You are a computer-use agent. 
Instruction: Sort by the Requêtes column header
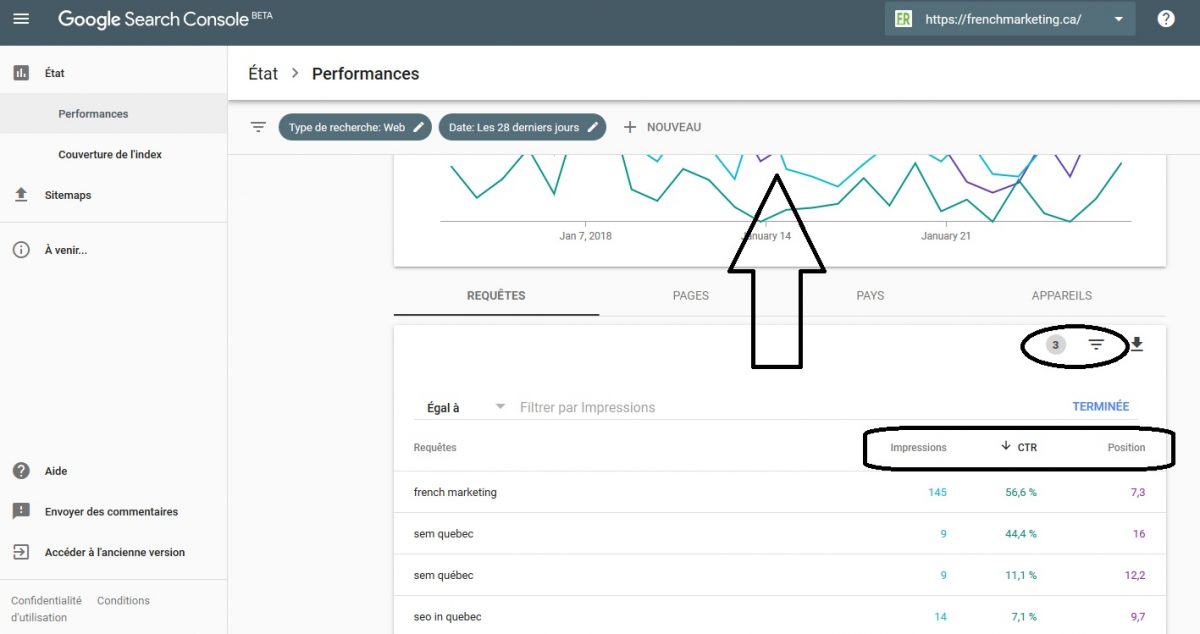pos(435,447)
